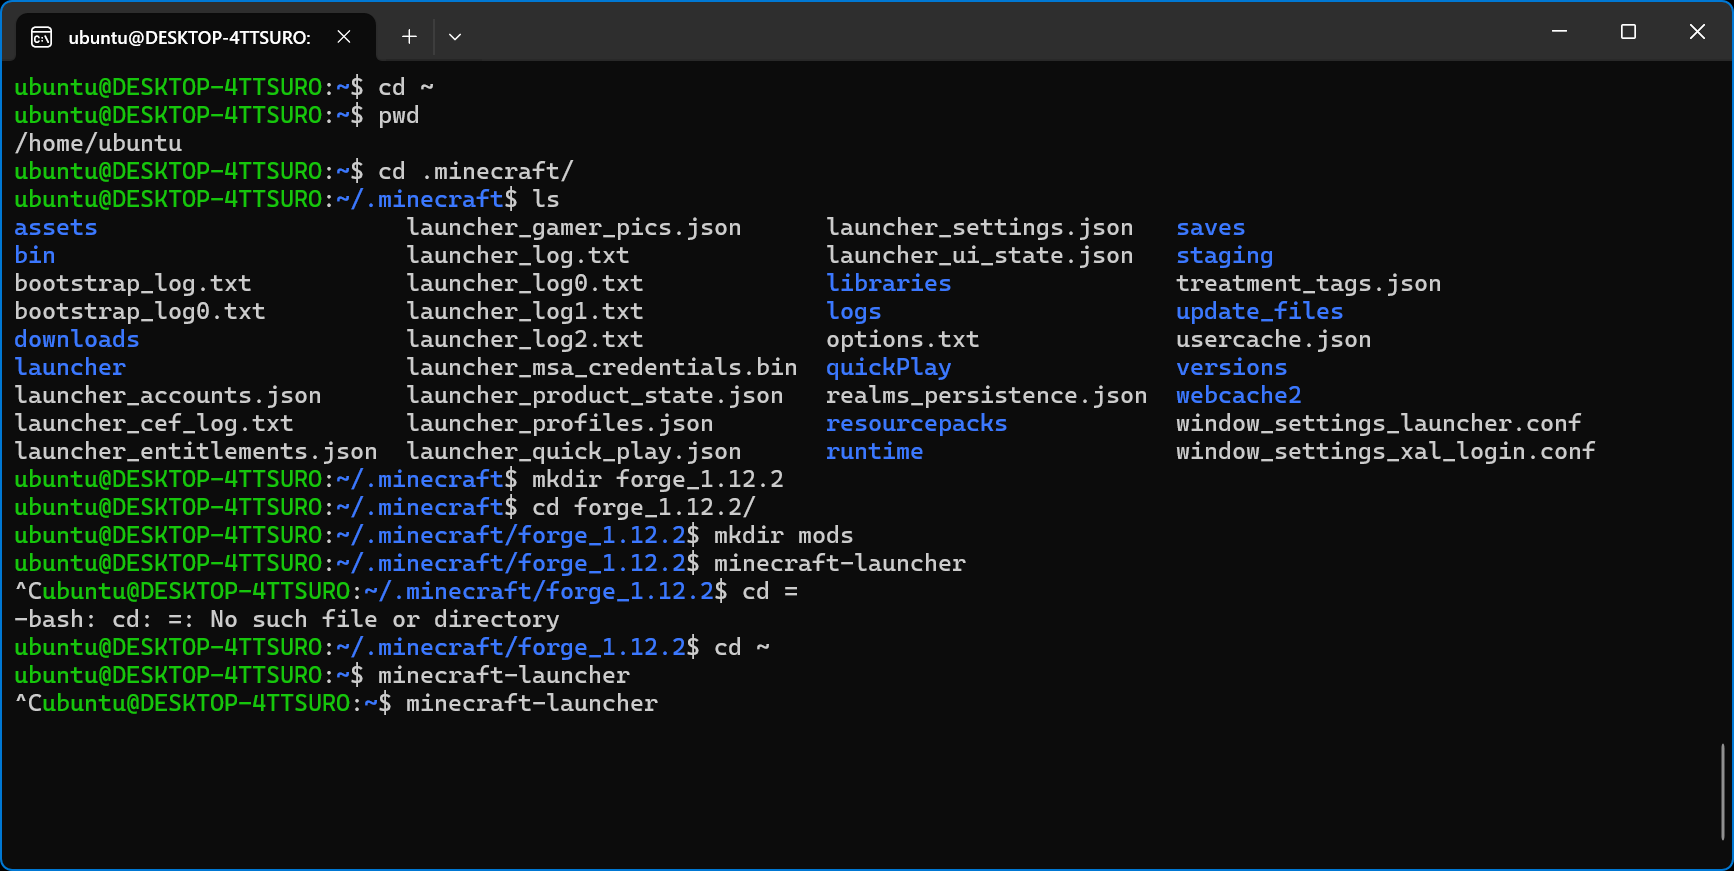Click the 'staging' directory name

point(1225,256)
